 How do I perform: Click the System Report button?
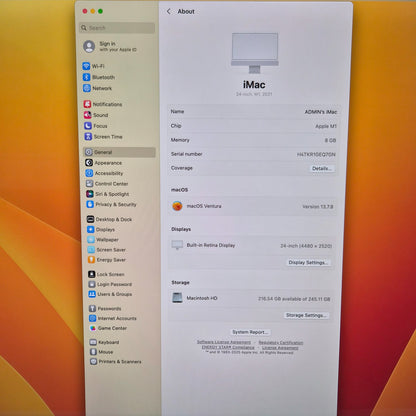tap(250, 332)
